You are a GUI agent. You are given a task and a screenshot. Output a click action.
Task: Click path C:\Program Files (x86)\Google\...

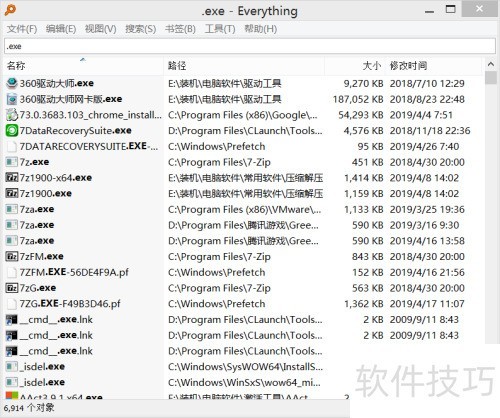(243, 115)
